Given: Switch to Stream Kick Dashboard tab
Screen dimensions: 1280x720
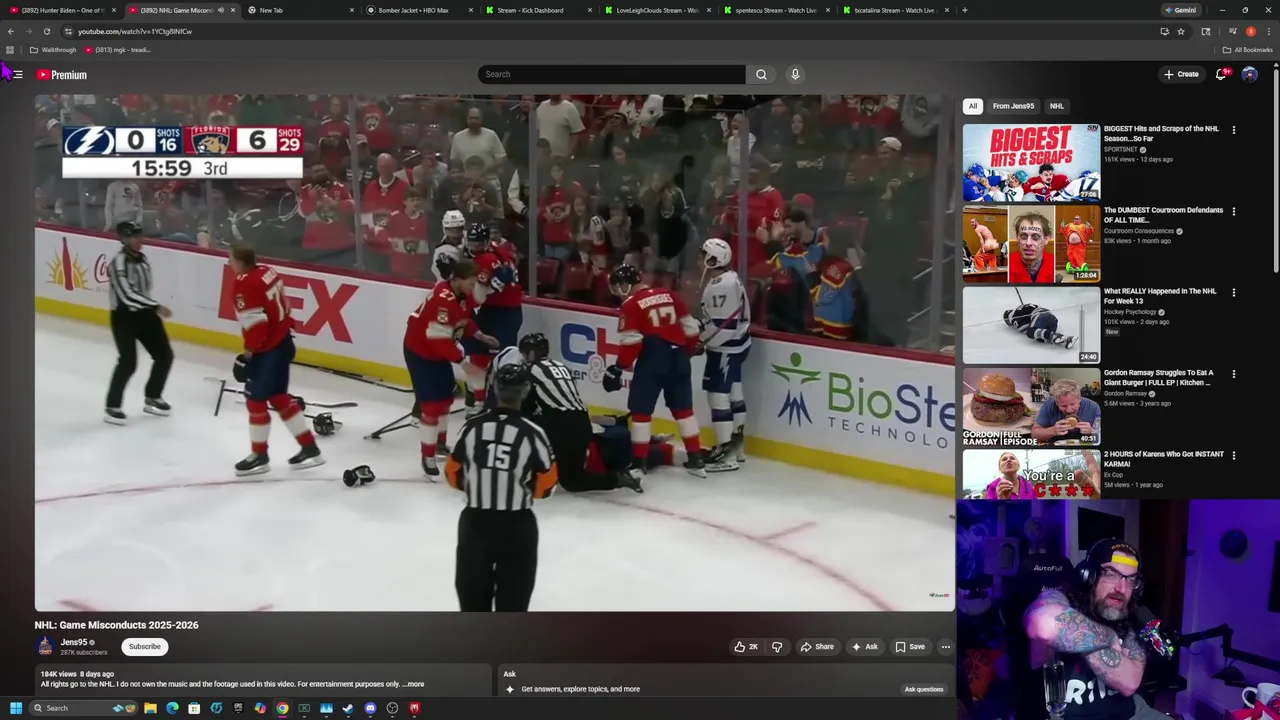Looking at the screenshot, I should [537, 10].
